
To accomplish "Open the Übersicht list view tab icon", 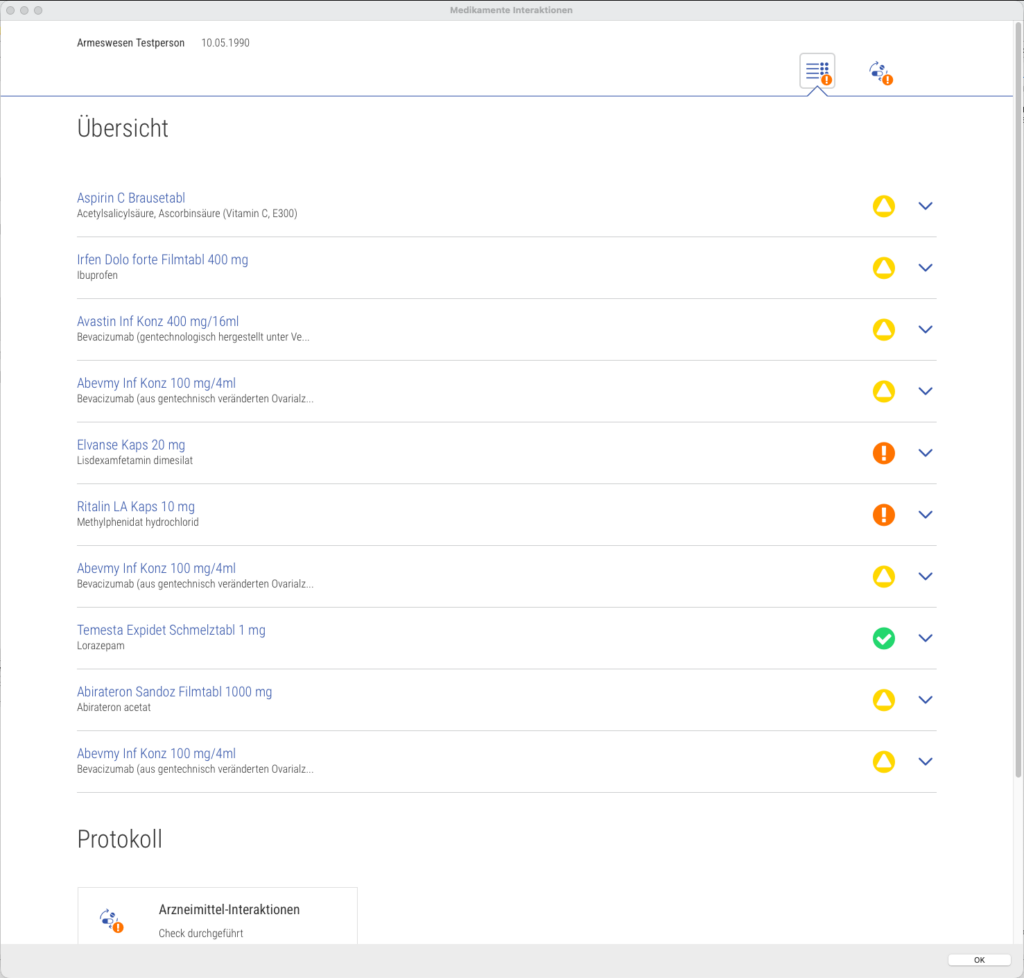I will pos(817,71).
